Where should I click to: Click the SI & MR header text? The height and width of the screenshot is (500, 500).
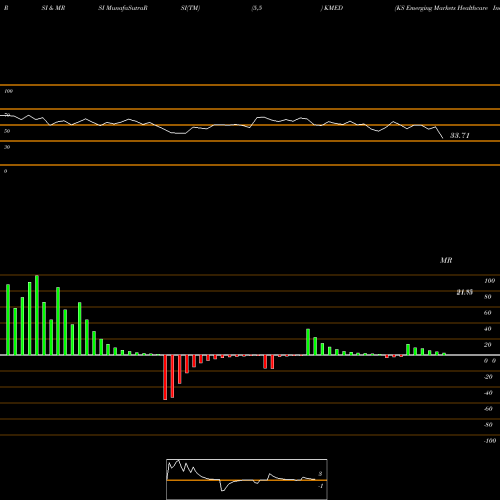coord(53,8)
